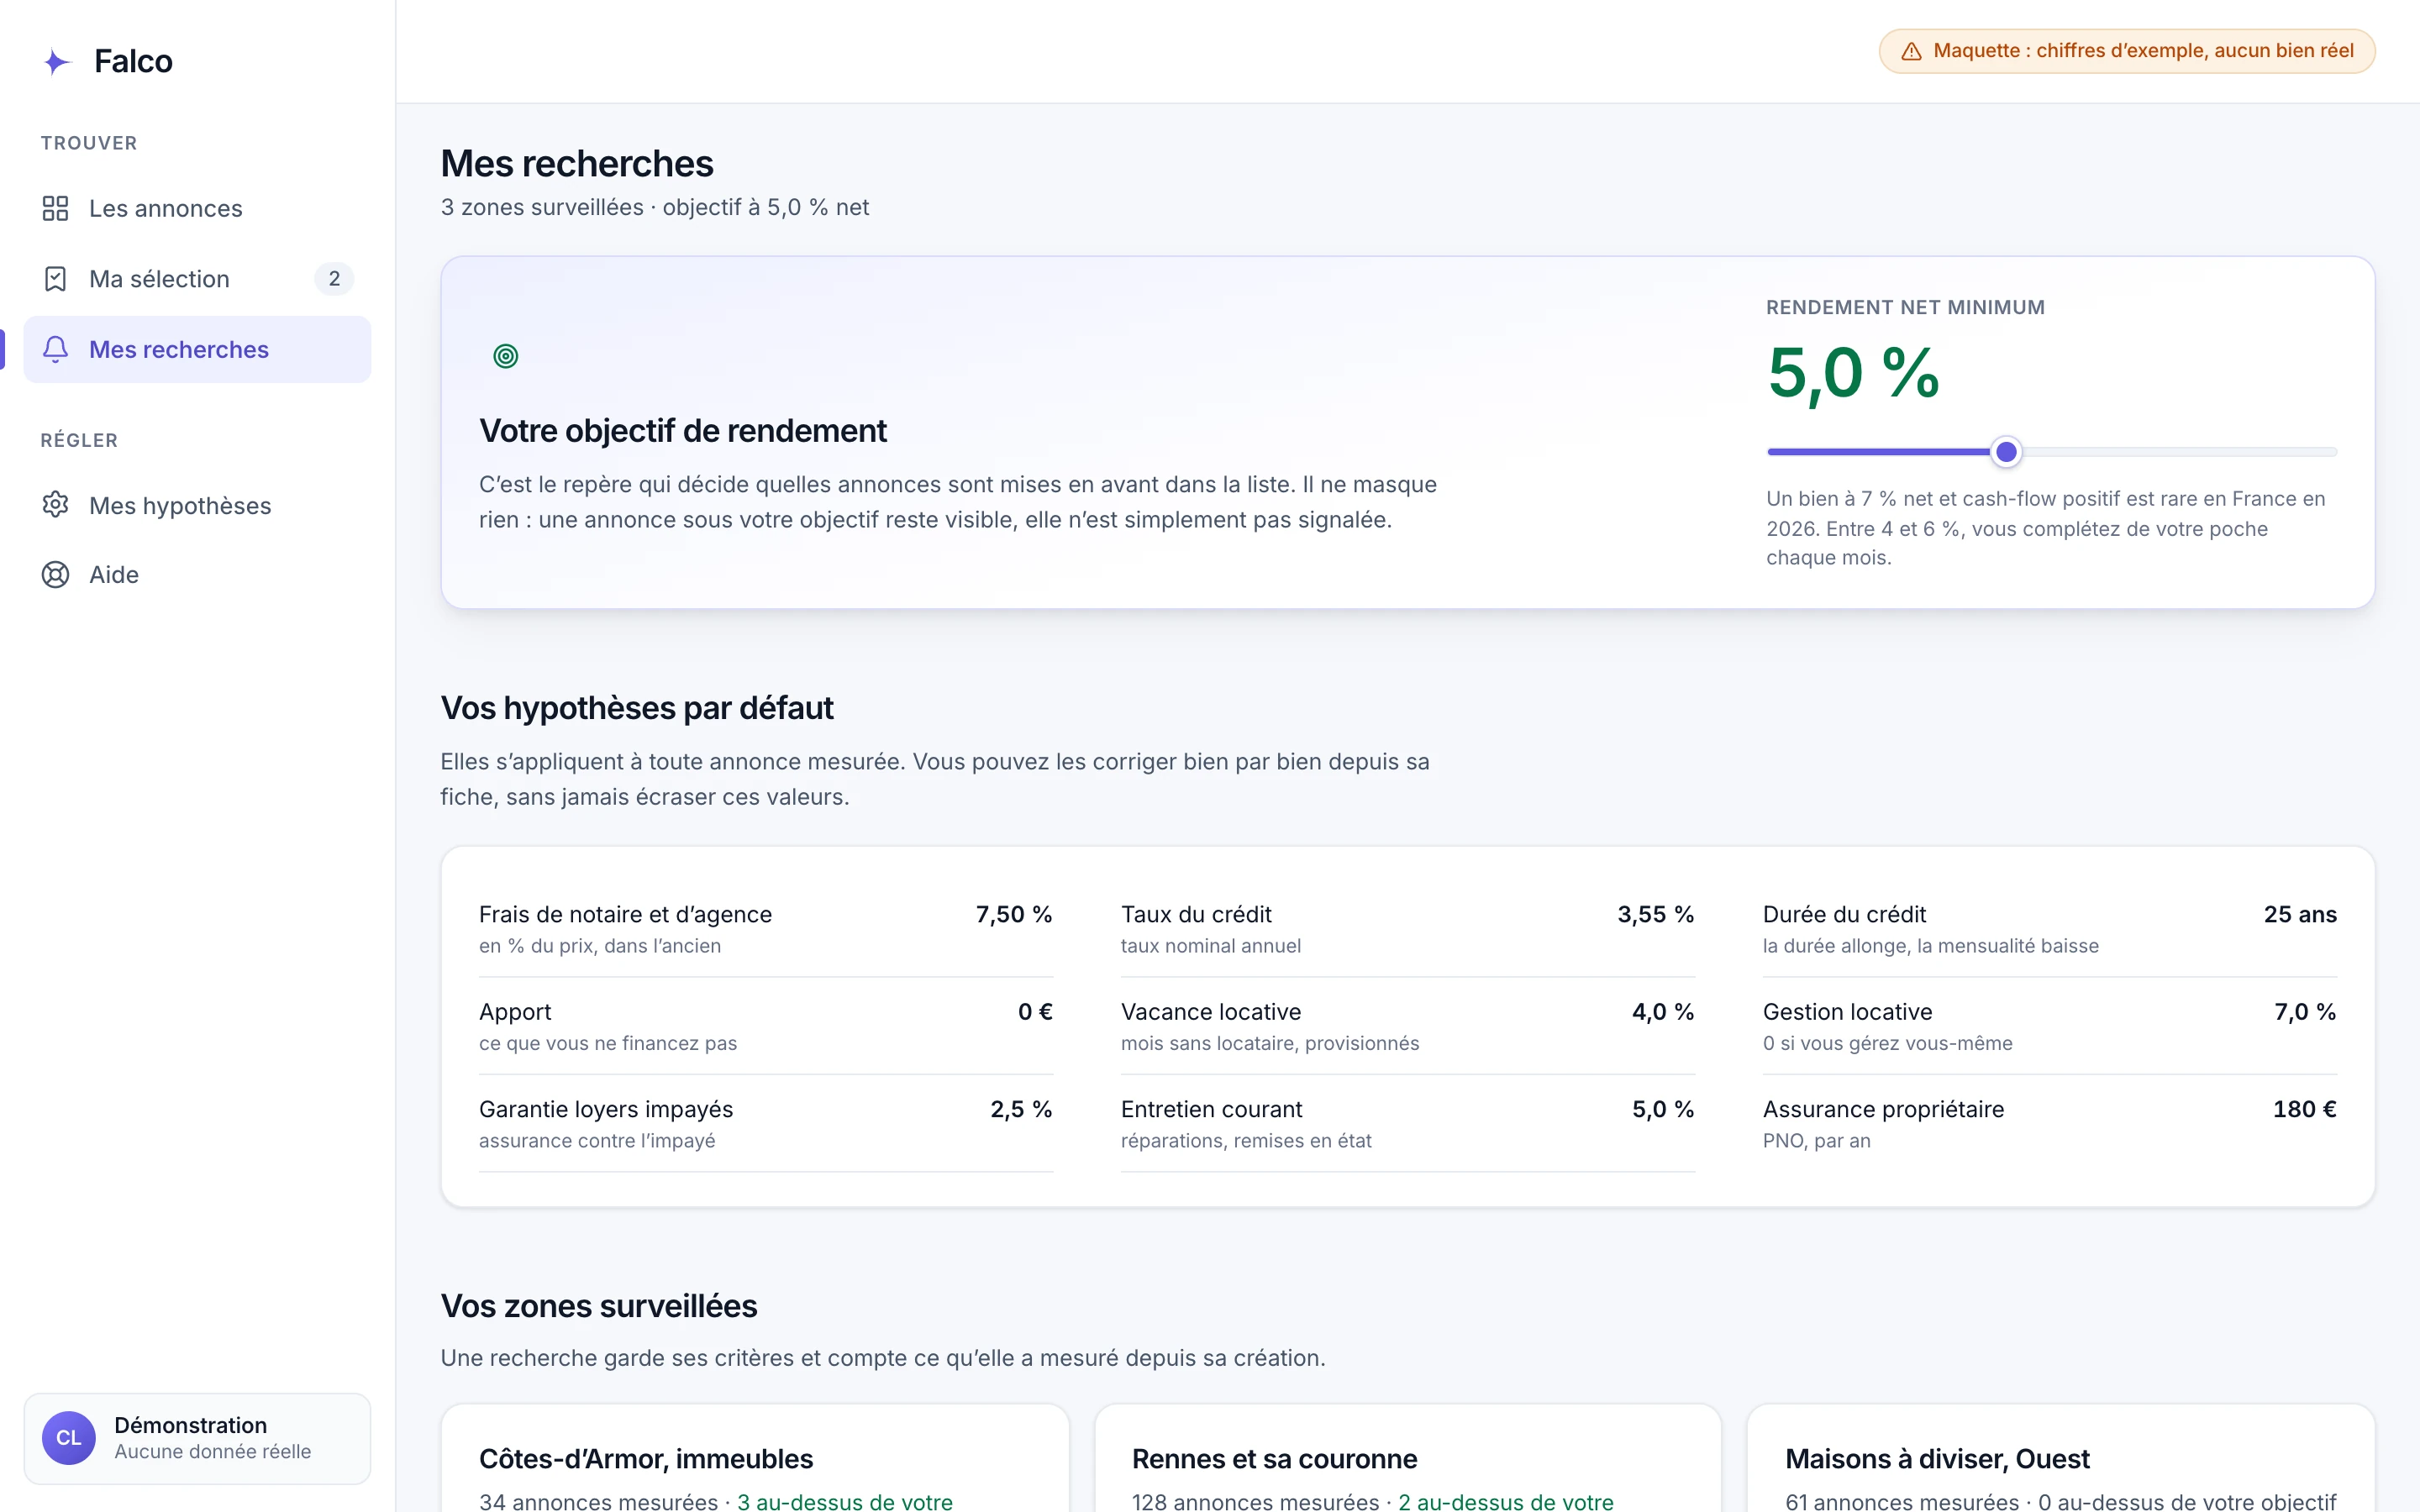Viewport: 2420px width, 1512px height.
Task: Click the Maquette chiffres d'exemple banner text
Action: click(2143, 51)
